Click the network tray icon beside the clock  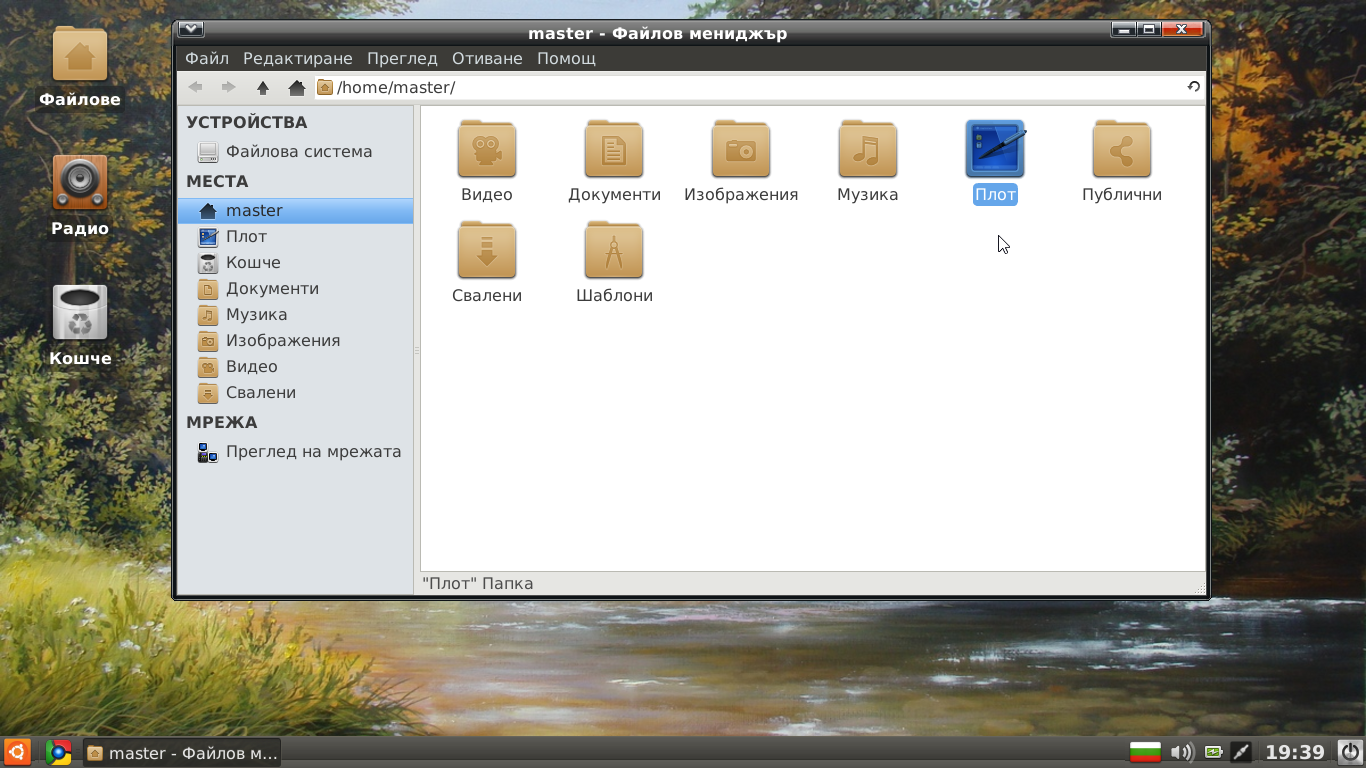pos(1241,752)
